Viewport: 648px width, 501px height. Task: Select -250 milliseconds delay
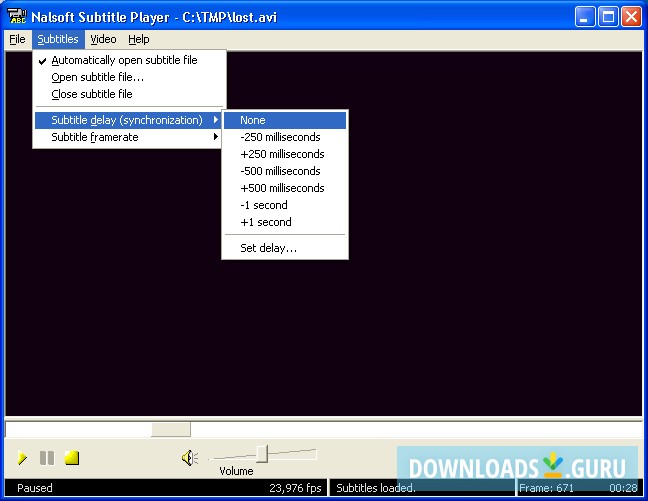[x=285, y=137]
